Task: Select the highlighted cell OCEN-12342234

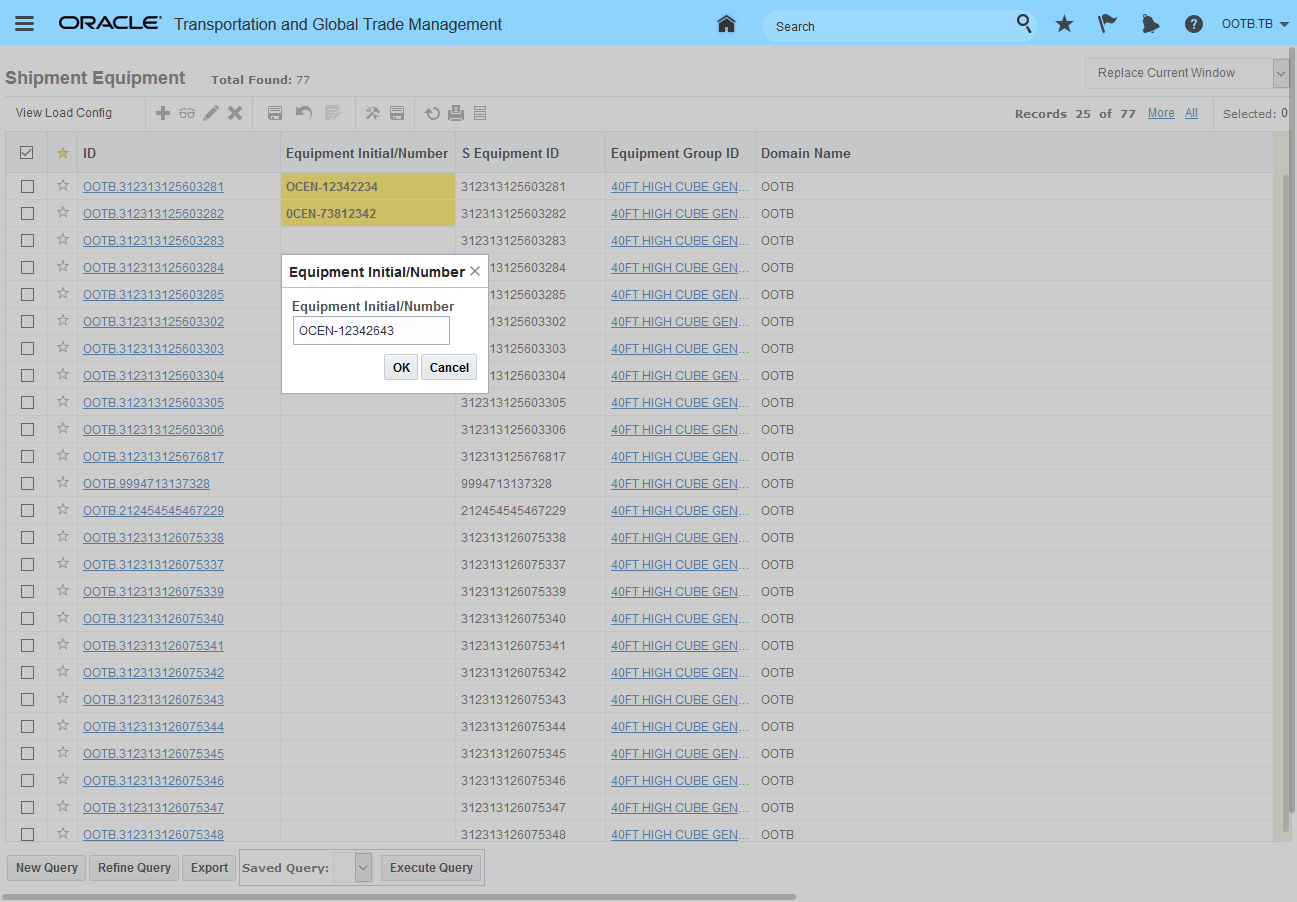Action: (368, 186)
